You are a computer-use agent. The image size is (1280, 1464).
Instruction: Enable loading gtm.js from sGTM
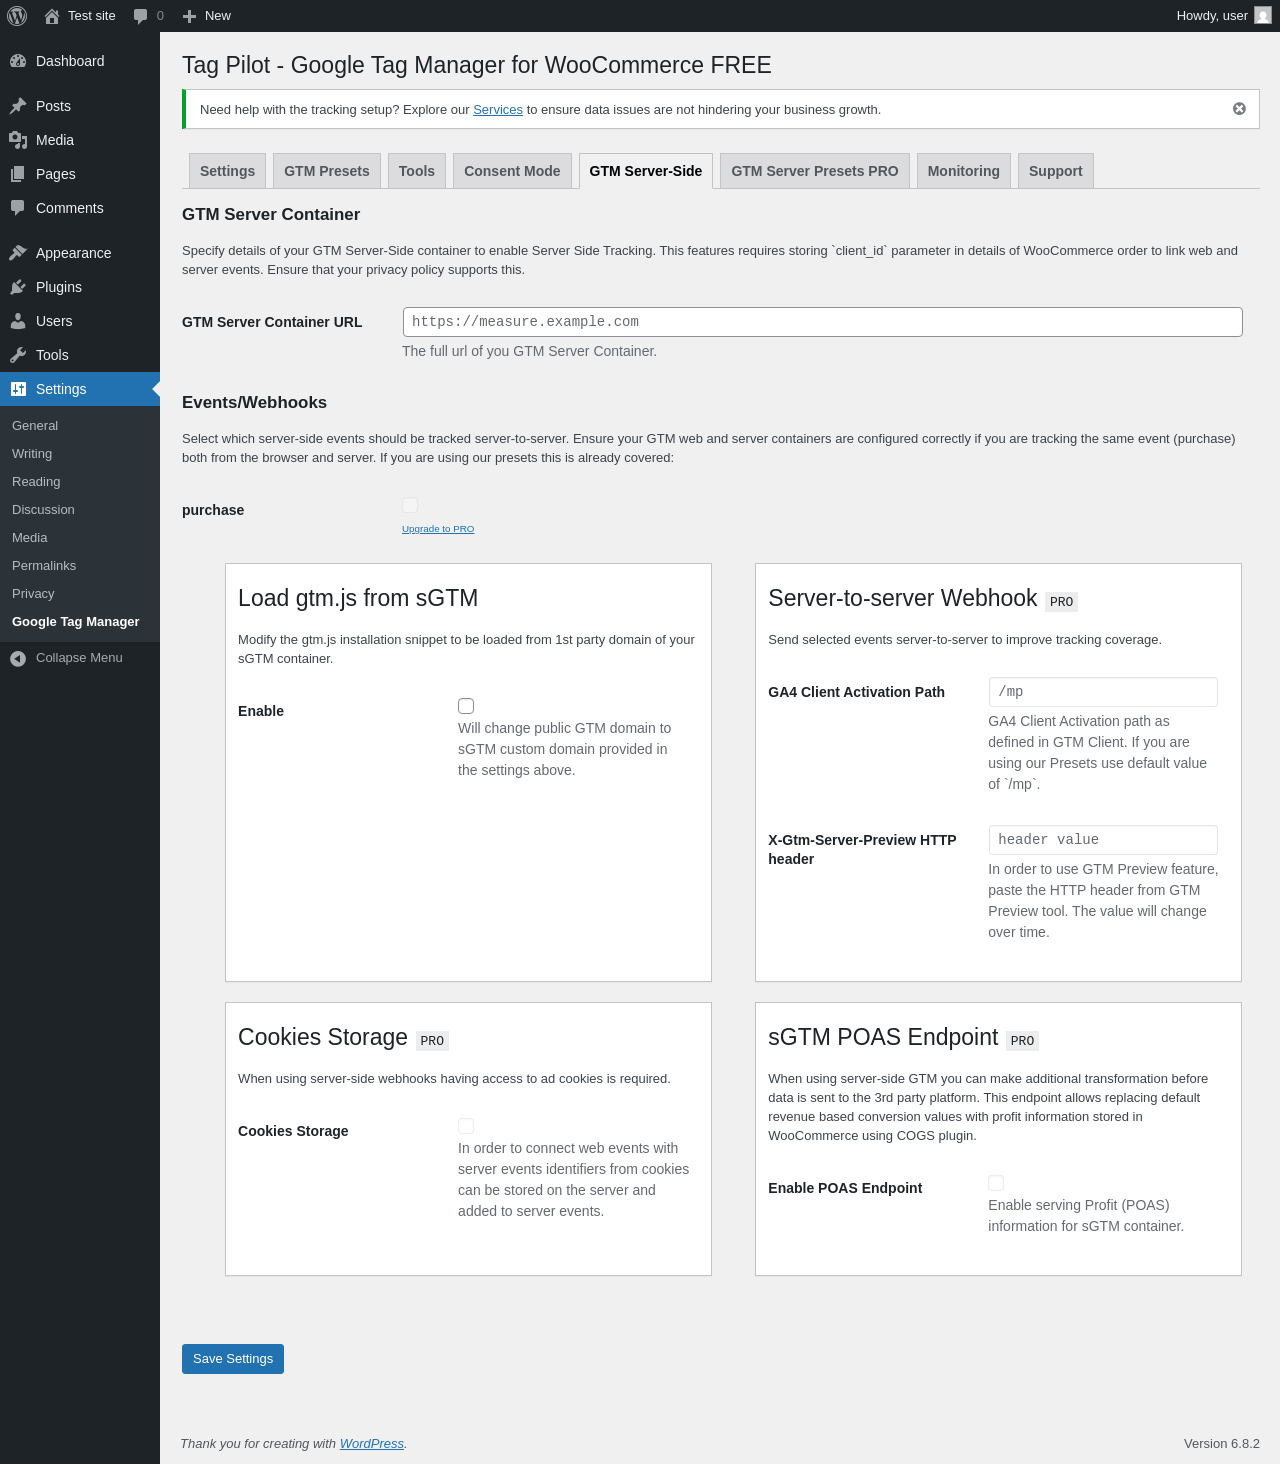(x=466, y=706)
